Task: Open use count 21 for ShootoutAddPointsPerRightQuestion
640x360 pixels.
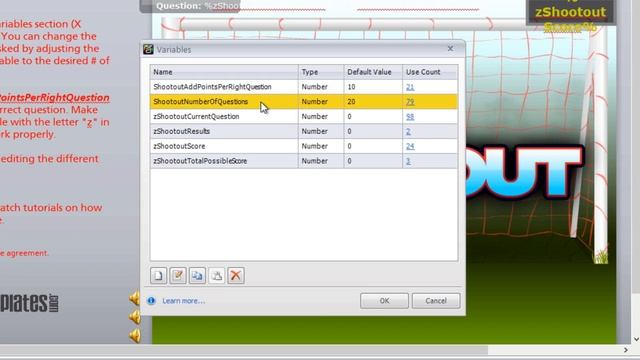Action: tap(410, 87)
